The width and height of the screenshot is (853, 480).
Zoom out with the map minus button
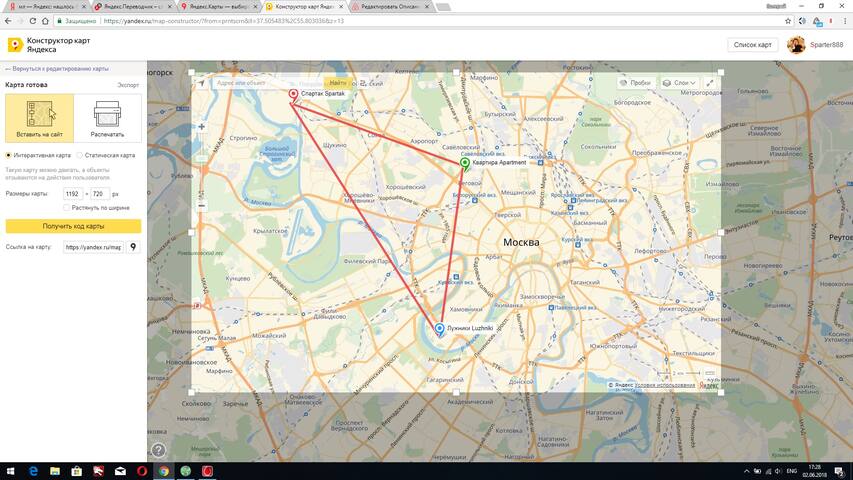(x=201, y=206)
